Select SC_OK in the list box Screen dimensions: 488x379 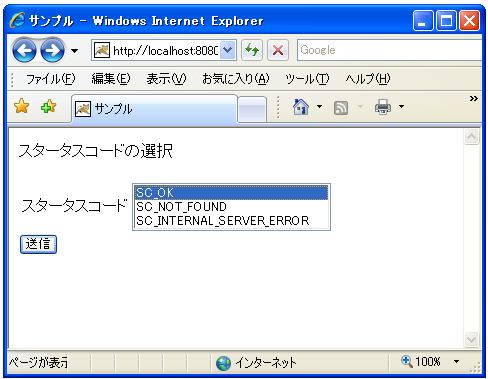click(231, 193)
